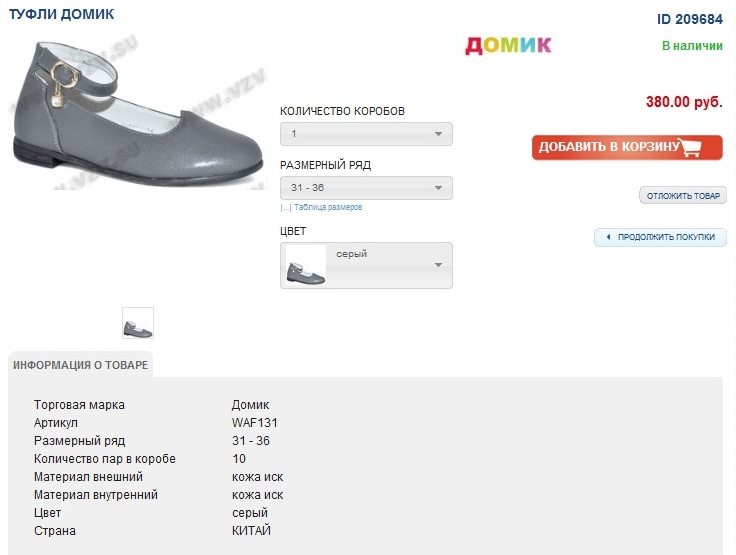736x555 pixels.
Task: Click the product ID 209684 text
Action: click(x=689, y=19)
